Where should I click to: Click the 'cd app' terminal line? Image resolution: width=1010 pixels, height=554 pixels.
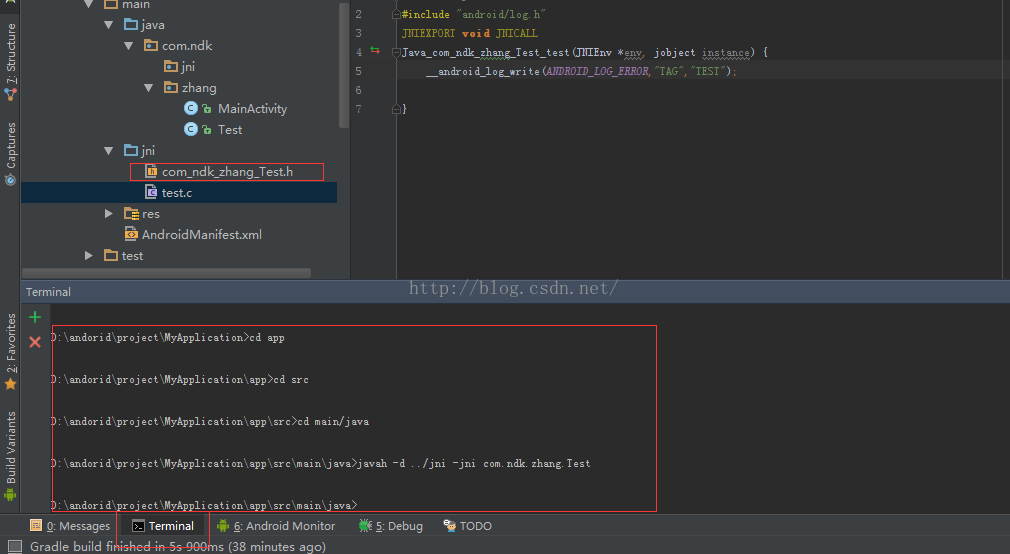click(x=169, y=338)
